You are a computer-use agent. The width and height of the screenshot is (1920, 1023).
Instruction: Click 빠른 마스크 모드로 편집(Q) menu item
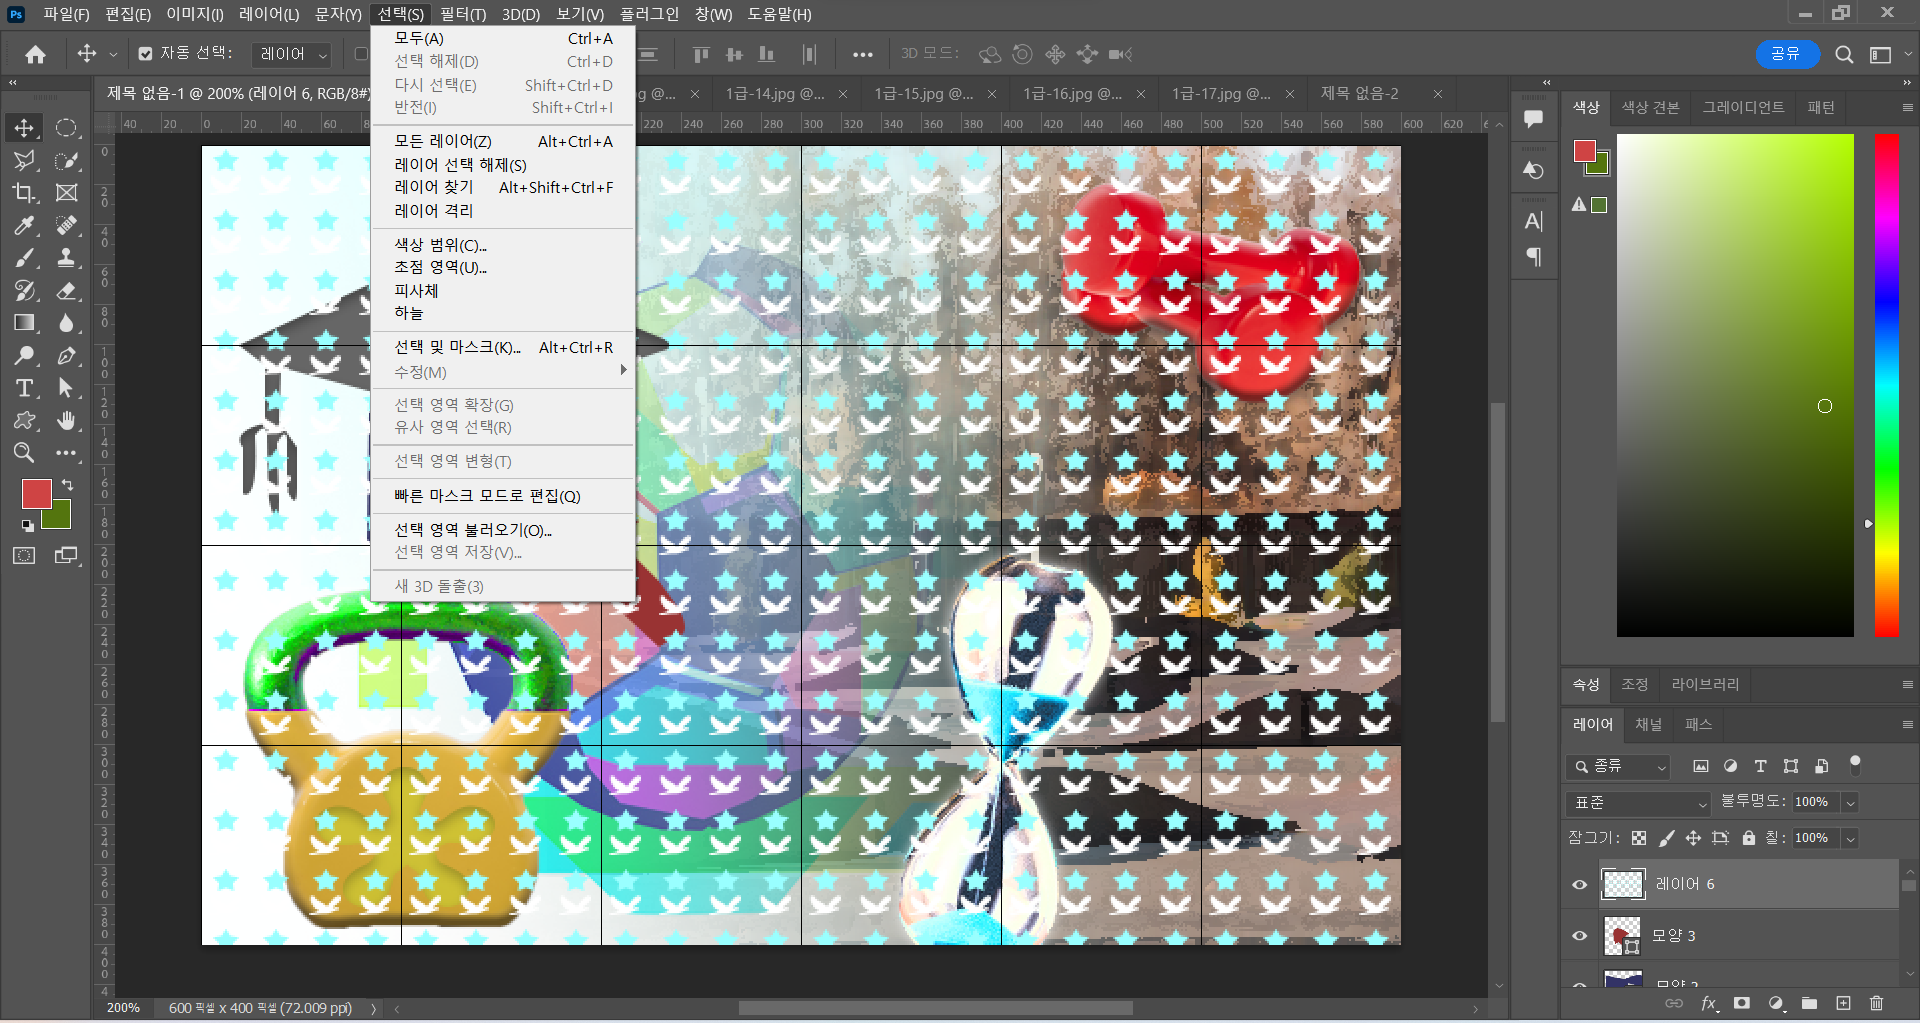pos(487,496)
